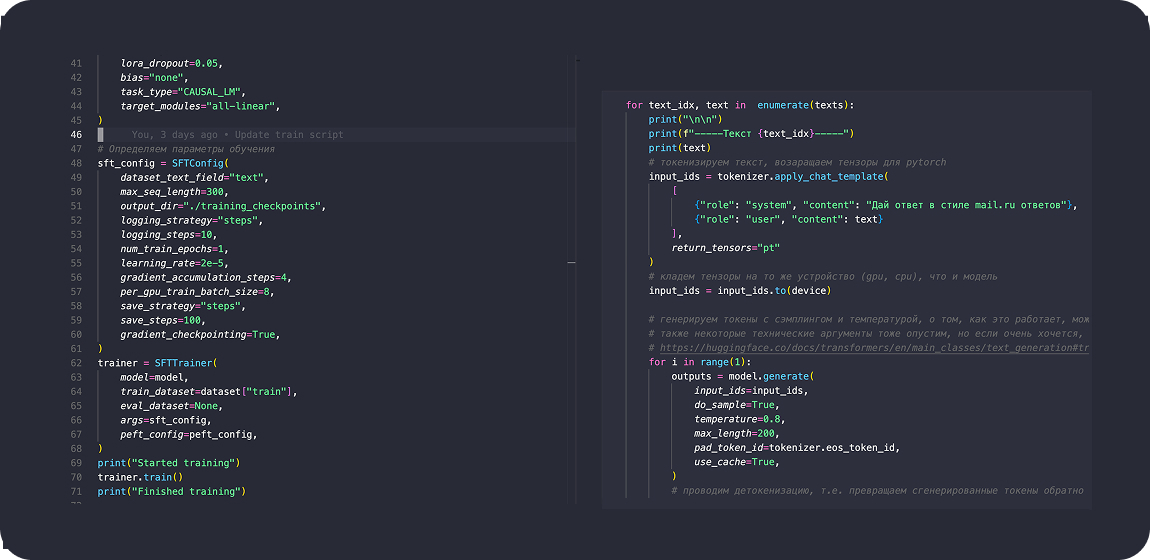Click the 'for i in range(1):' line

point(700,362)
